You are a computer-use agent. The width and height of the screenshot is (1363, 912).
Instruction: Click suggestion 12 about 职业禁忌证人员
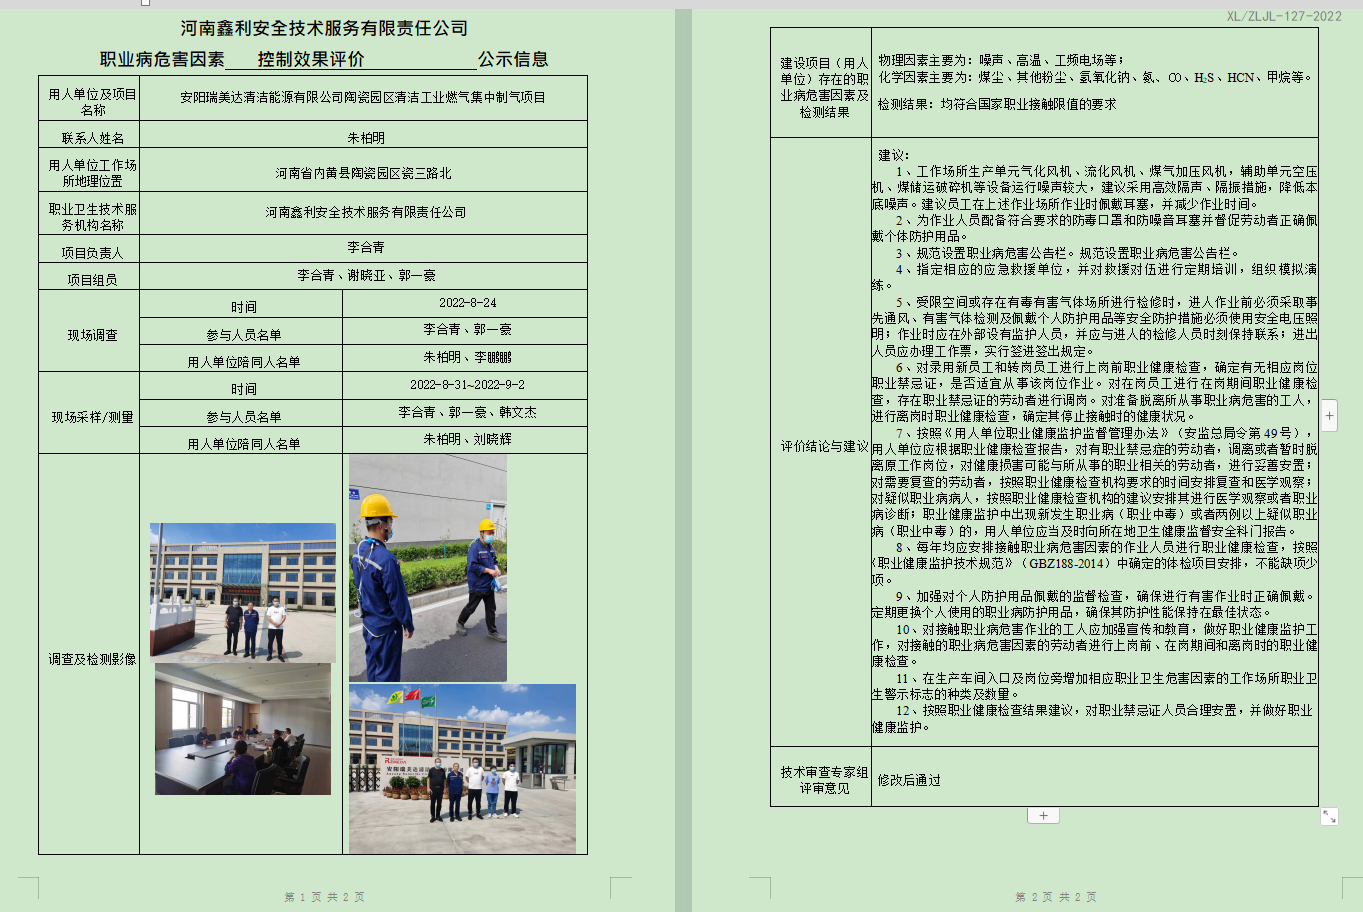pyautogui.click(x=1094, y=718)
